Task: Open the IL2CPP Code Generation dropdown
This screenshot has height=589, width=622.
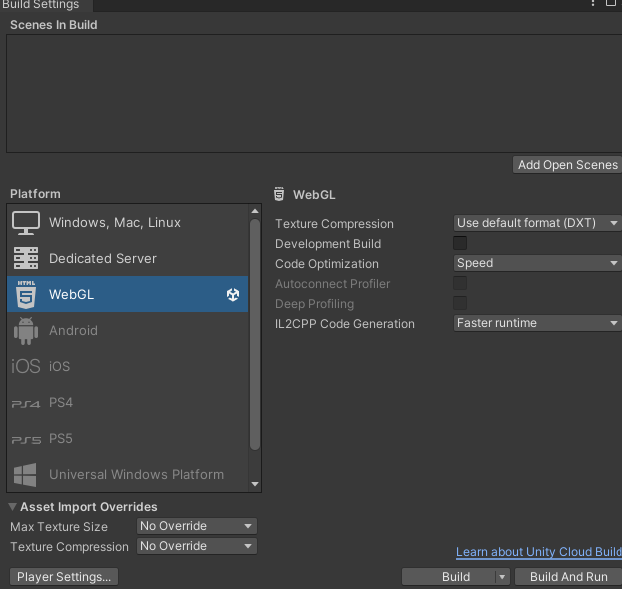Action: pyautogui.click(x=538, y=323)
